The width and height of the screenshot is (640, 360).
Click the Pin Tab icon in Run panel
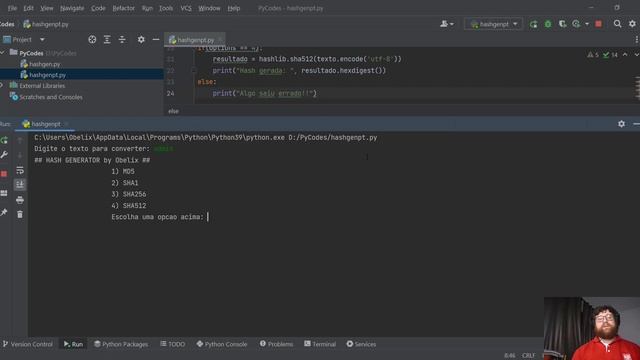coord(4,212)
